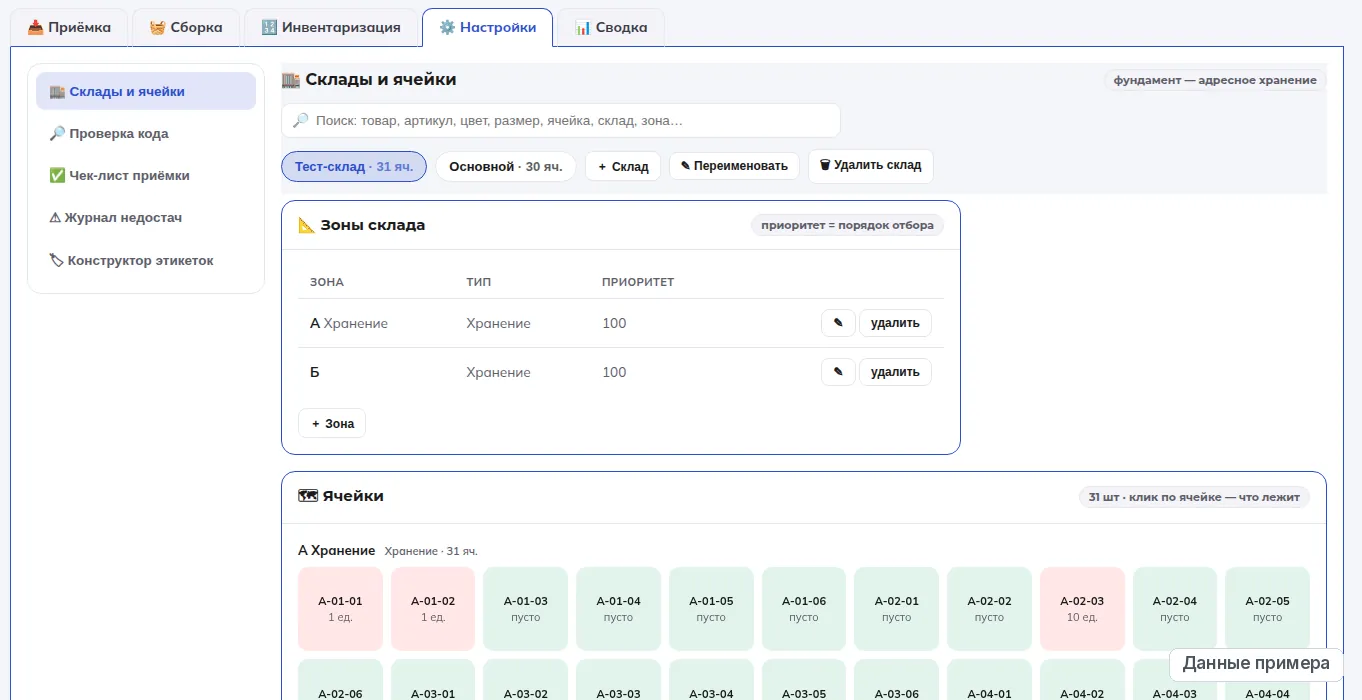
Task: Open cell A-01-04
Action: click(x=619, y=609)
